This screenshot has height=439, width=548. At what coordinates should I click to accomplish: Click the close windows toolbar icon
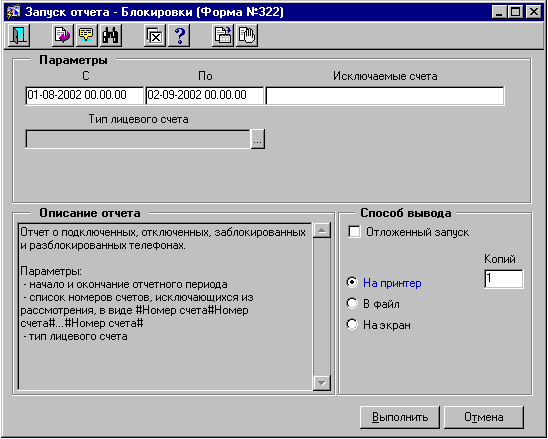point(155,35)
